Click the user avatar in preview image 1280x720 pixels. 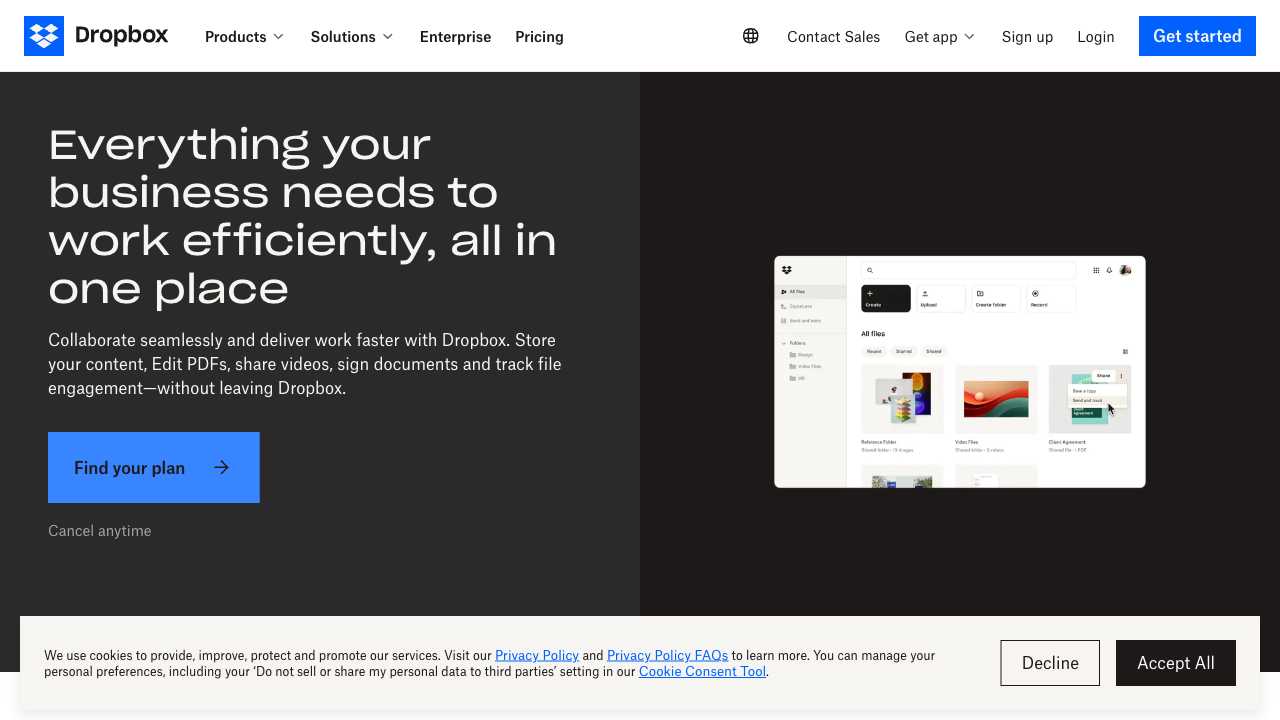pos(1125,270)
